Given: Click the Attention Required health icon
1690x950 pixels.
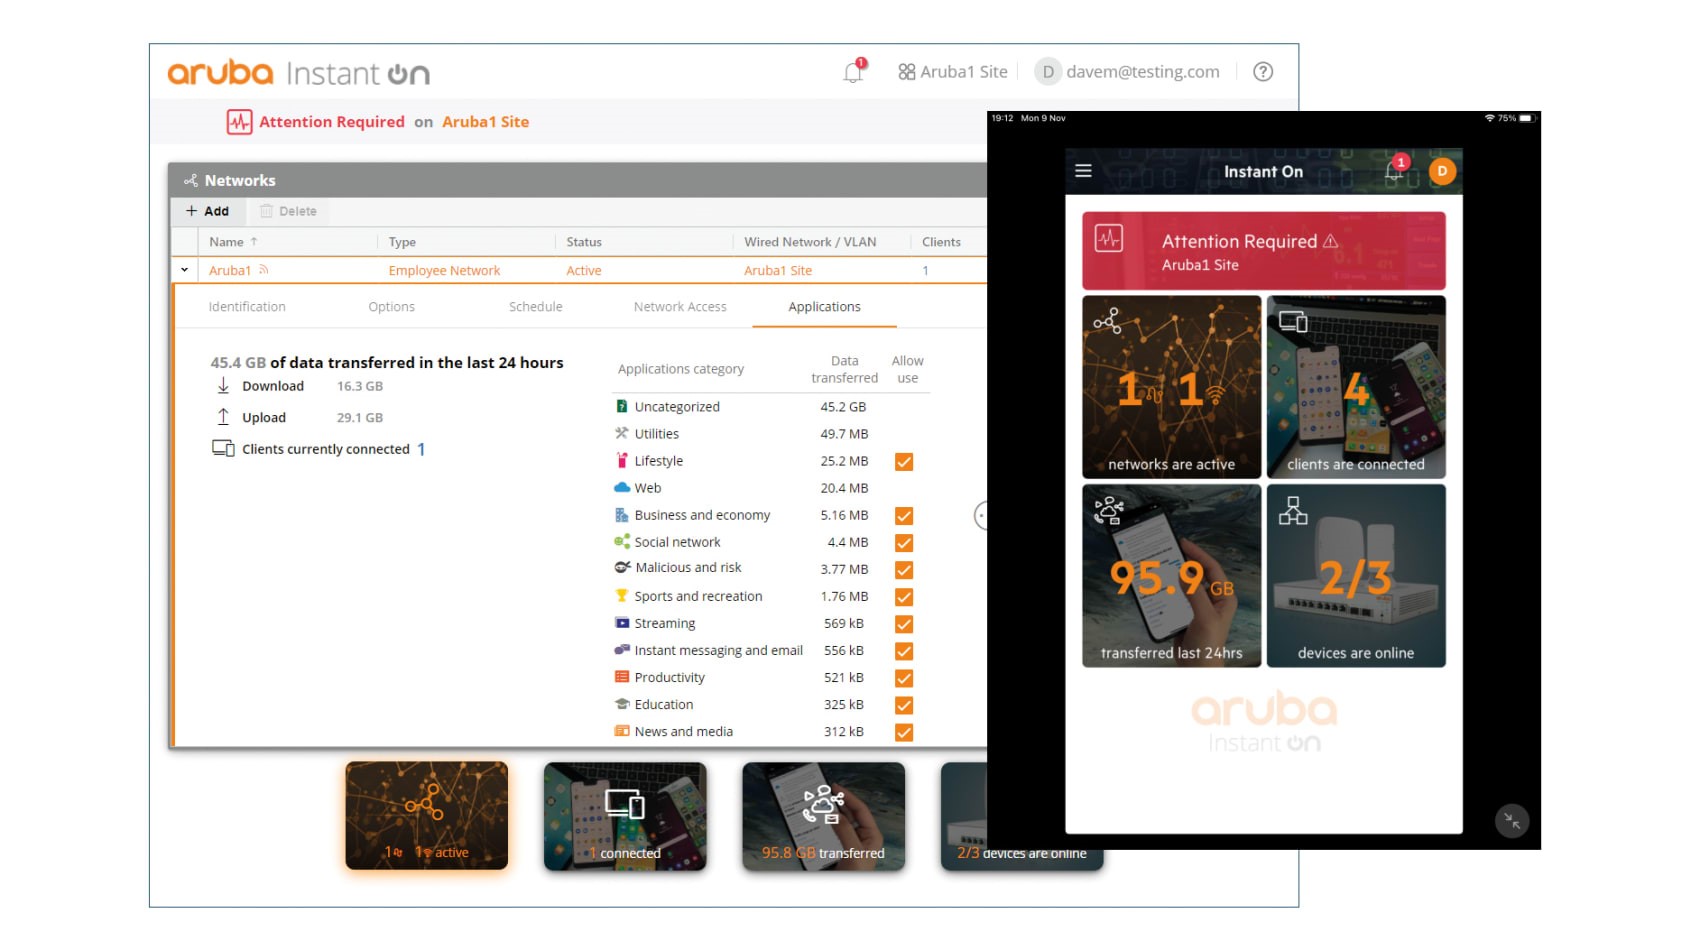Looking at the screenshot, I should point(239,122).
